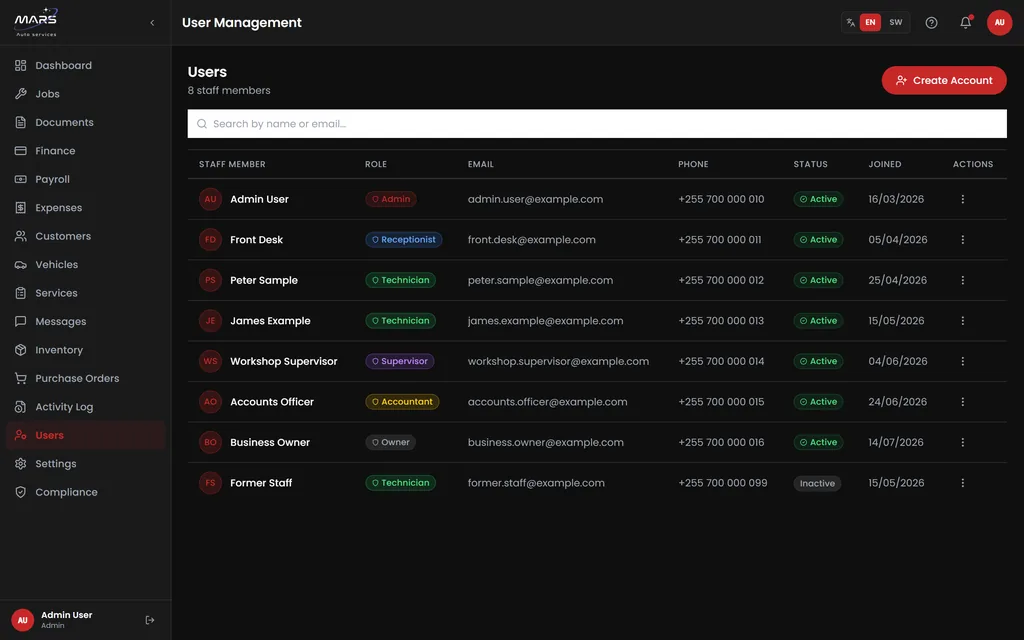Image resolution: width=1024 pixels, height=640 pixels.
Task: Click the admin.user@example.com email
Action: pyautogui.click(x=536, y=199)
